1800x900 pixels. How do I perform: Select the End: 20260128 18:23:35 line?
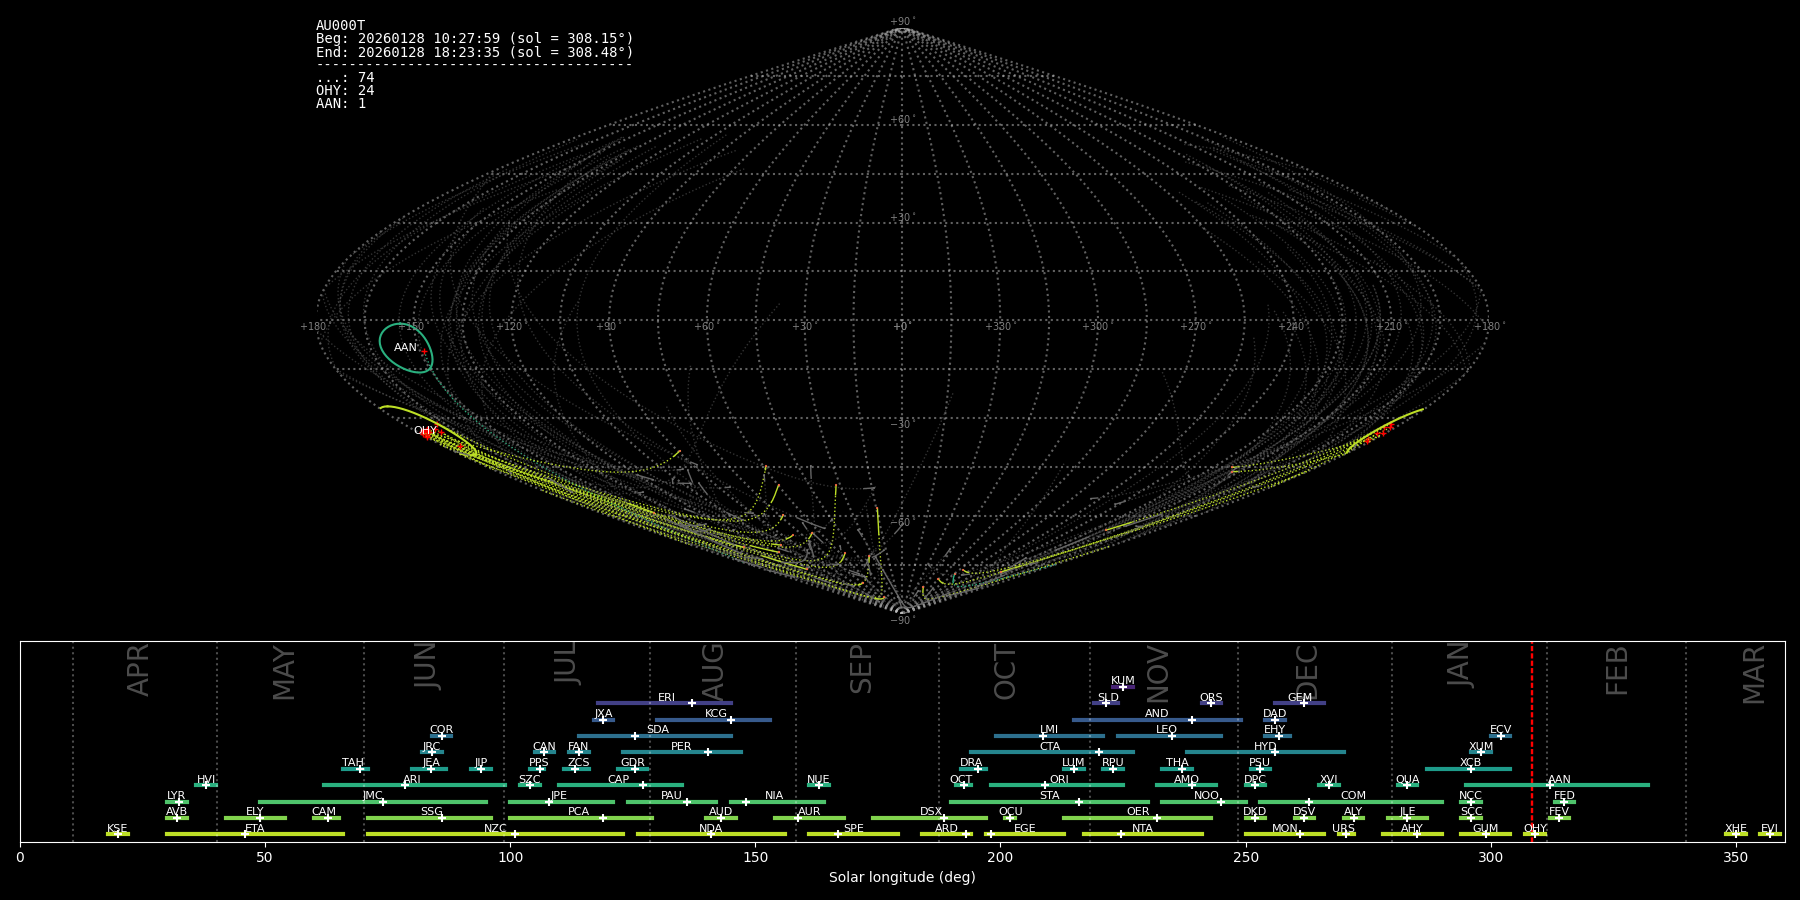[474, 52]
